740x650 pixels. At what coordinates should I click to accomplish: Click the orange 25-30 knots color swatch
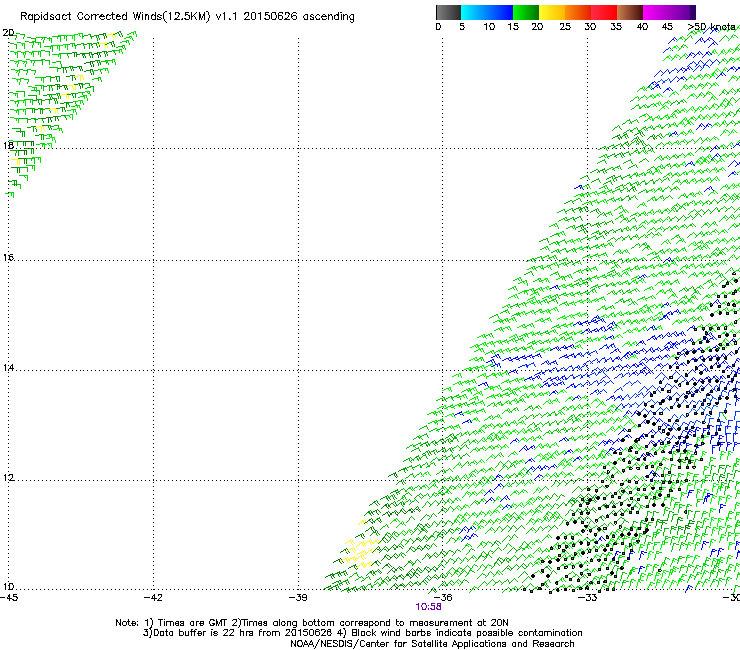(x=578, y=12)
